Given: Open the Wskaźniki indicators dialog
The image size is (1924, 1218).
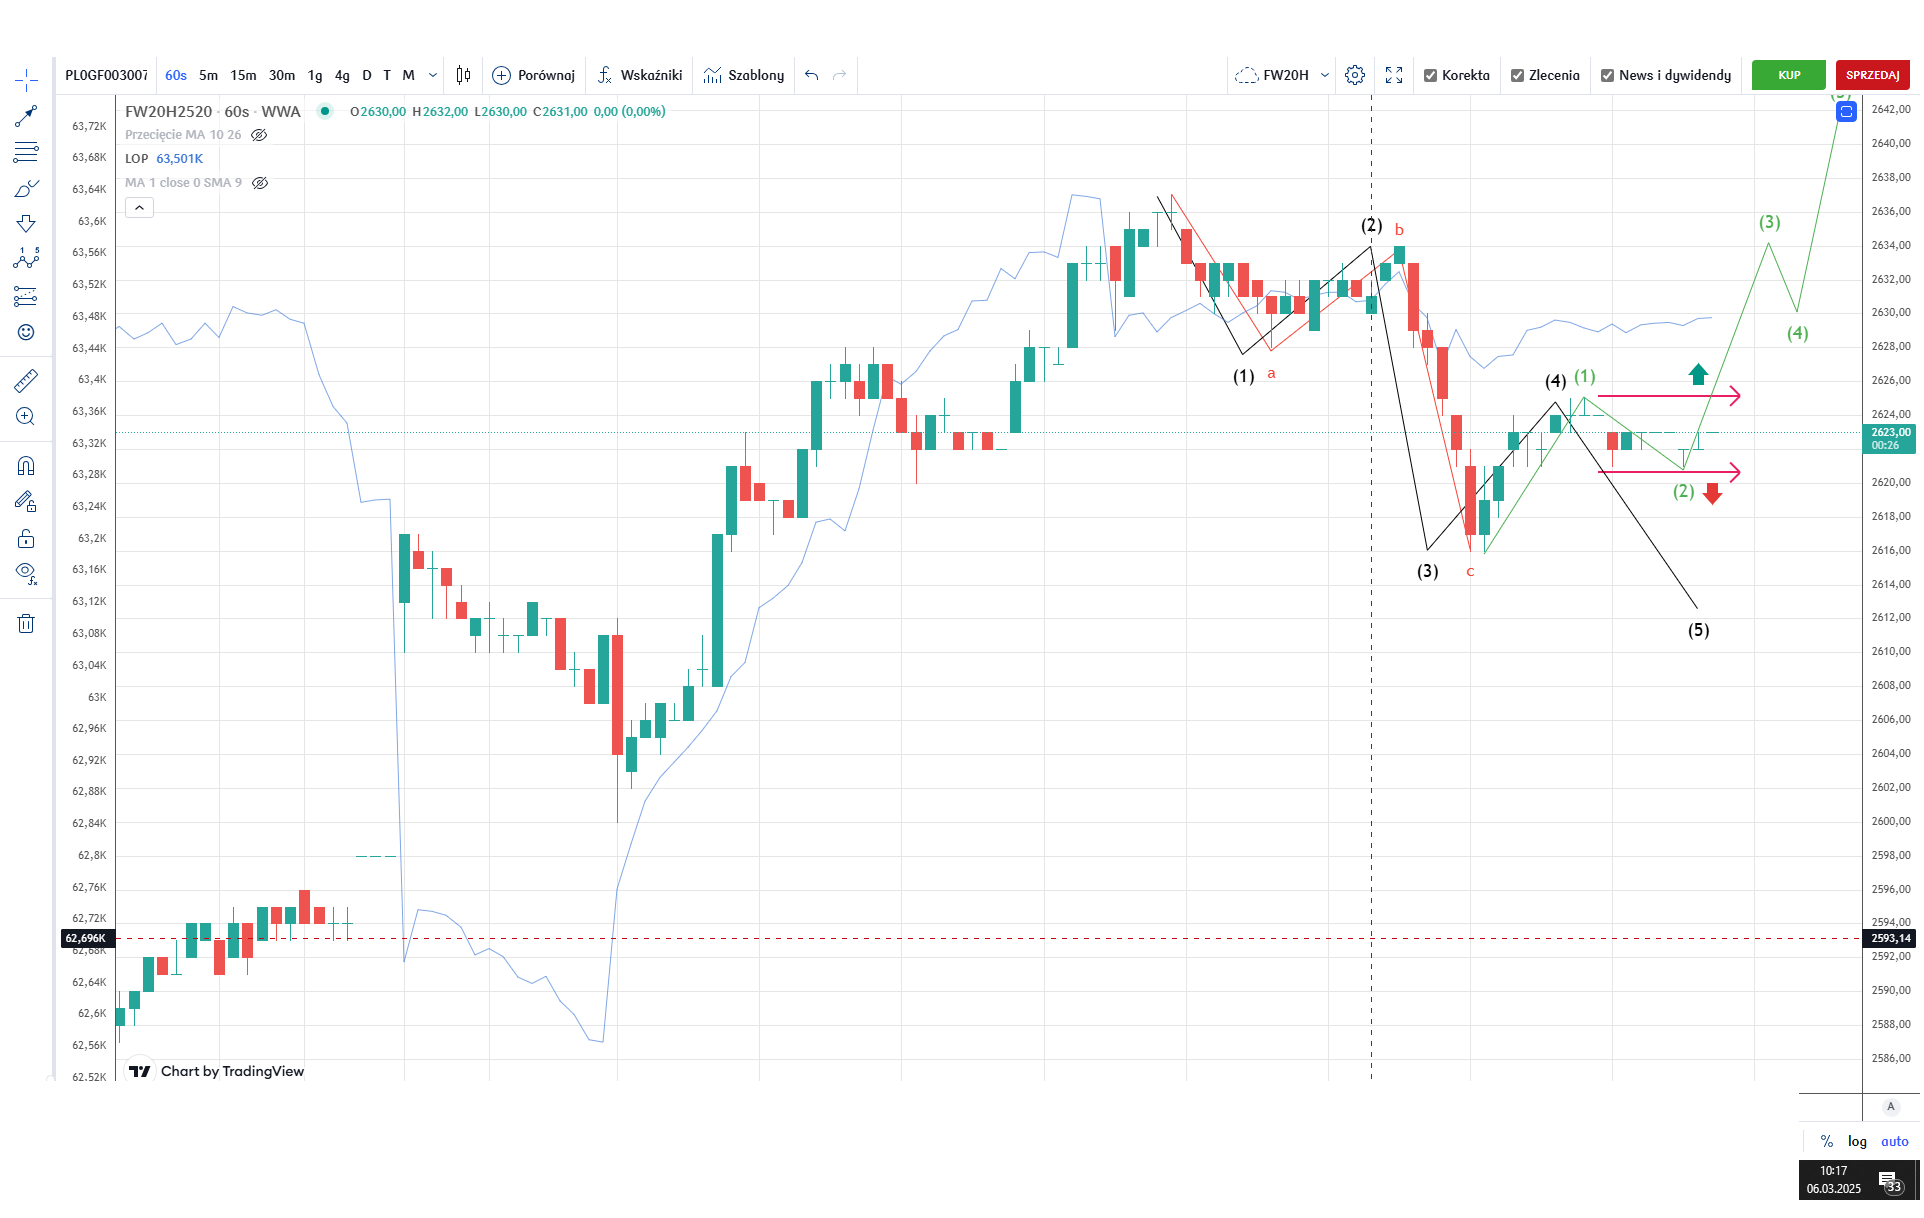Looking at the screenshot, I should tap(640, 75).
